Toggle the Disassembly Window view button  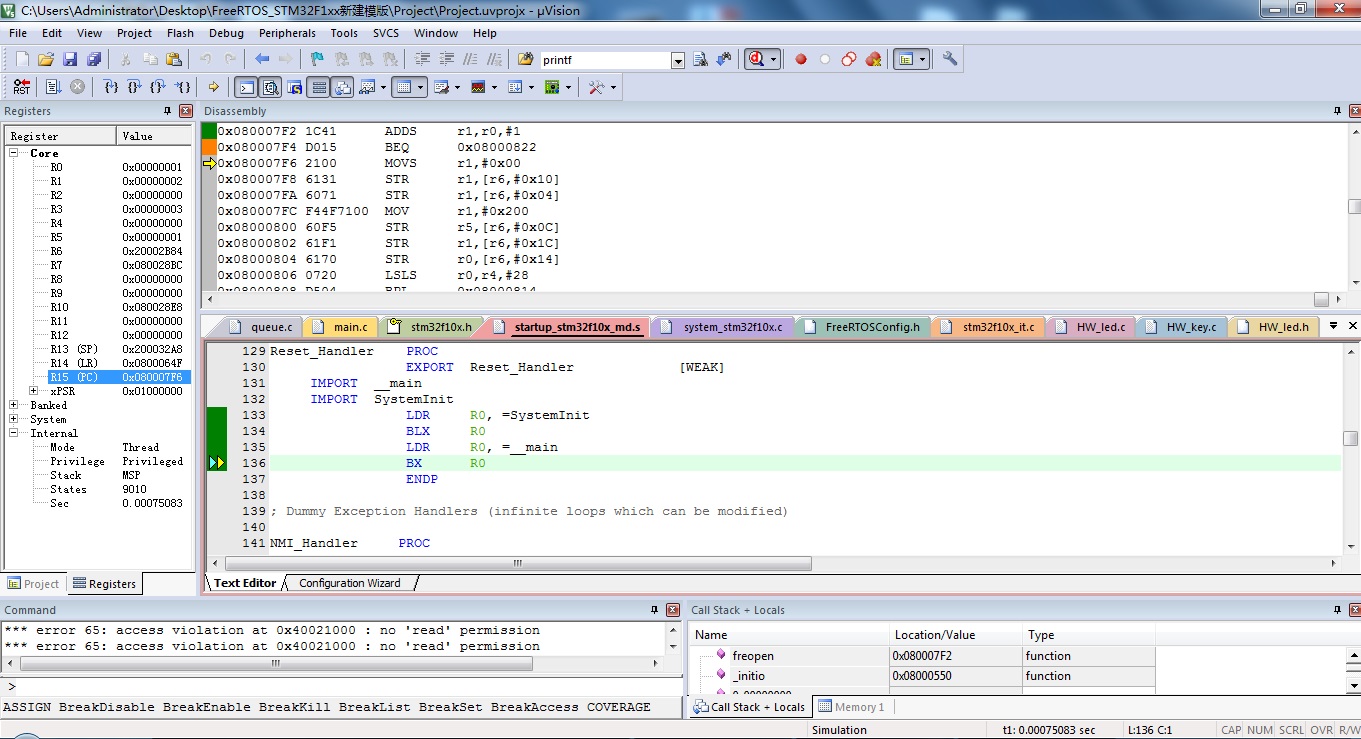pos(270,87)
